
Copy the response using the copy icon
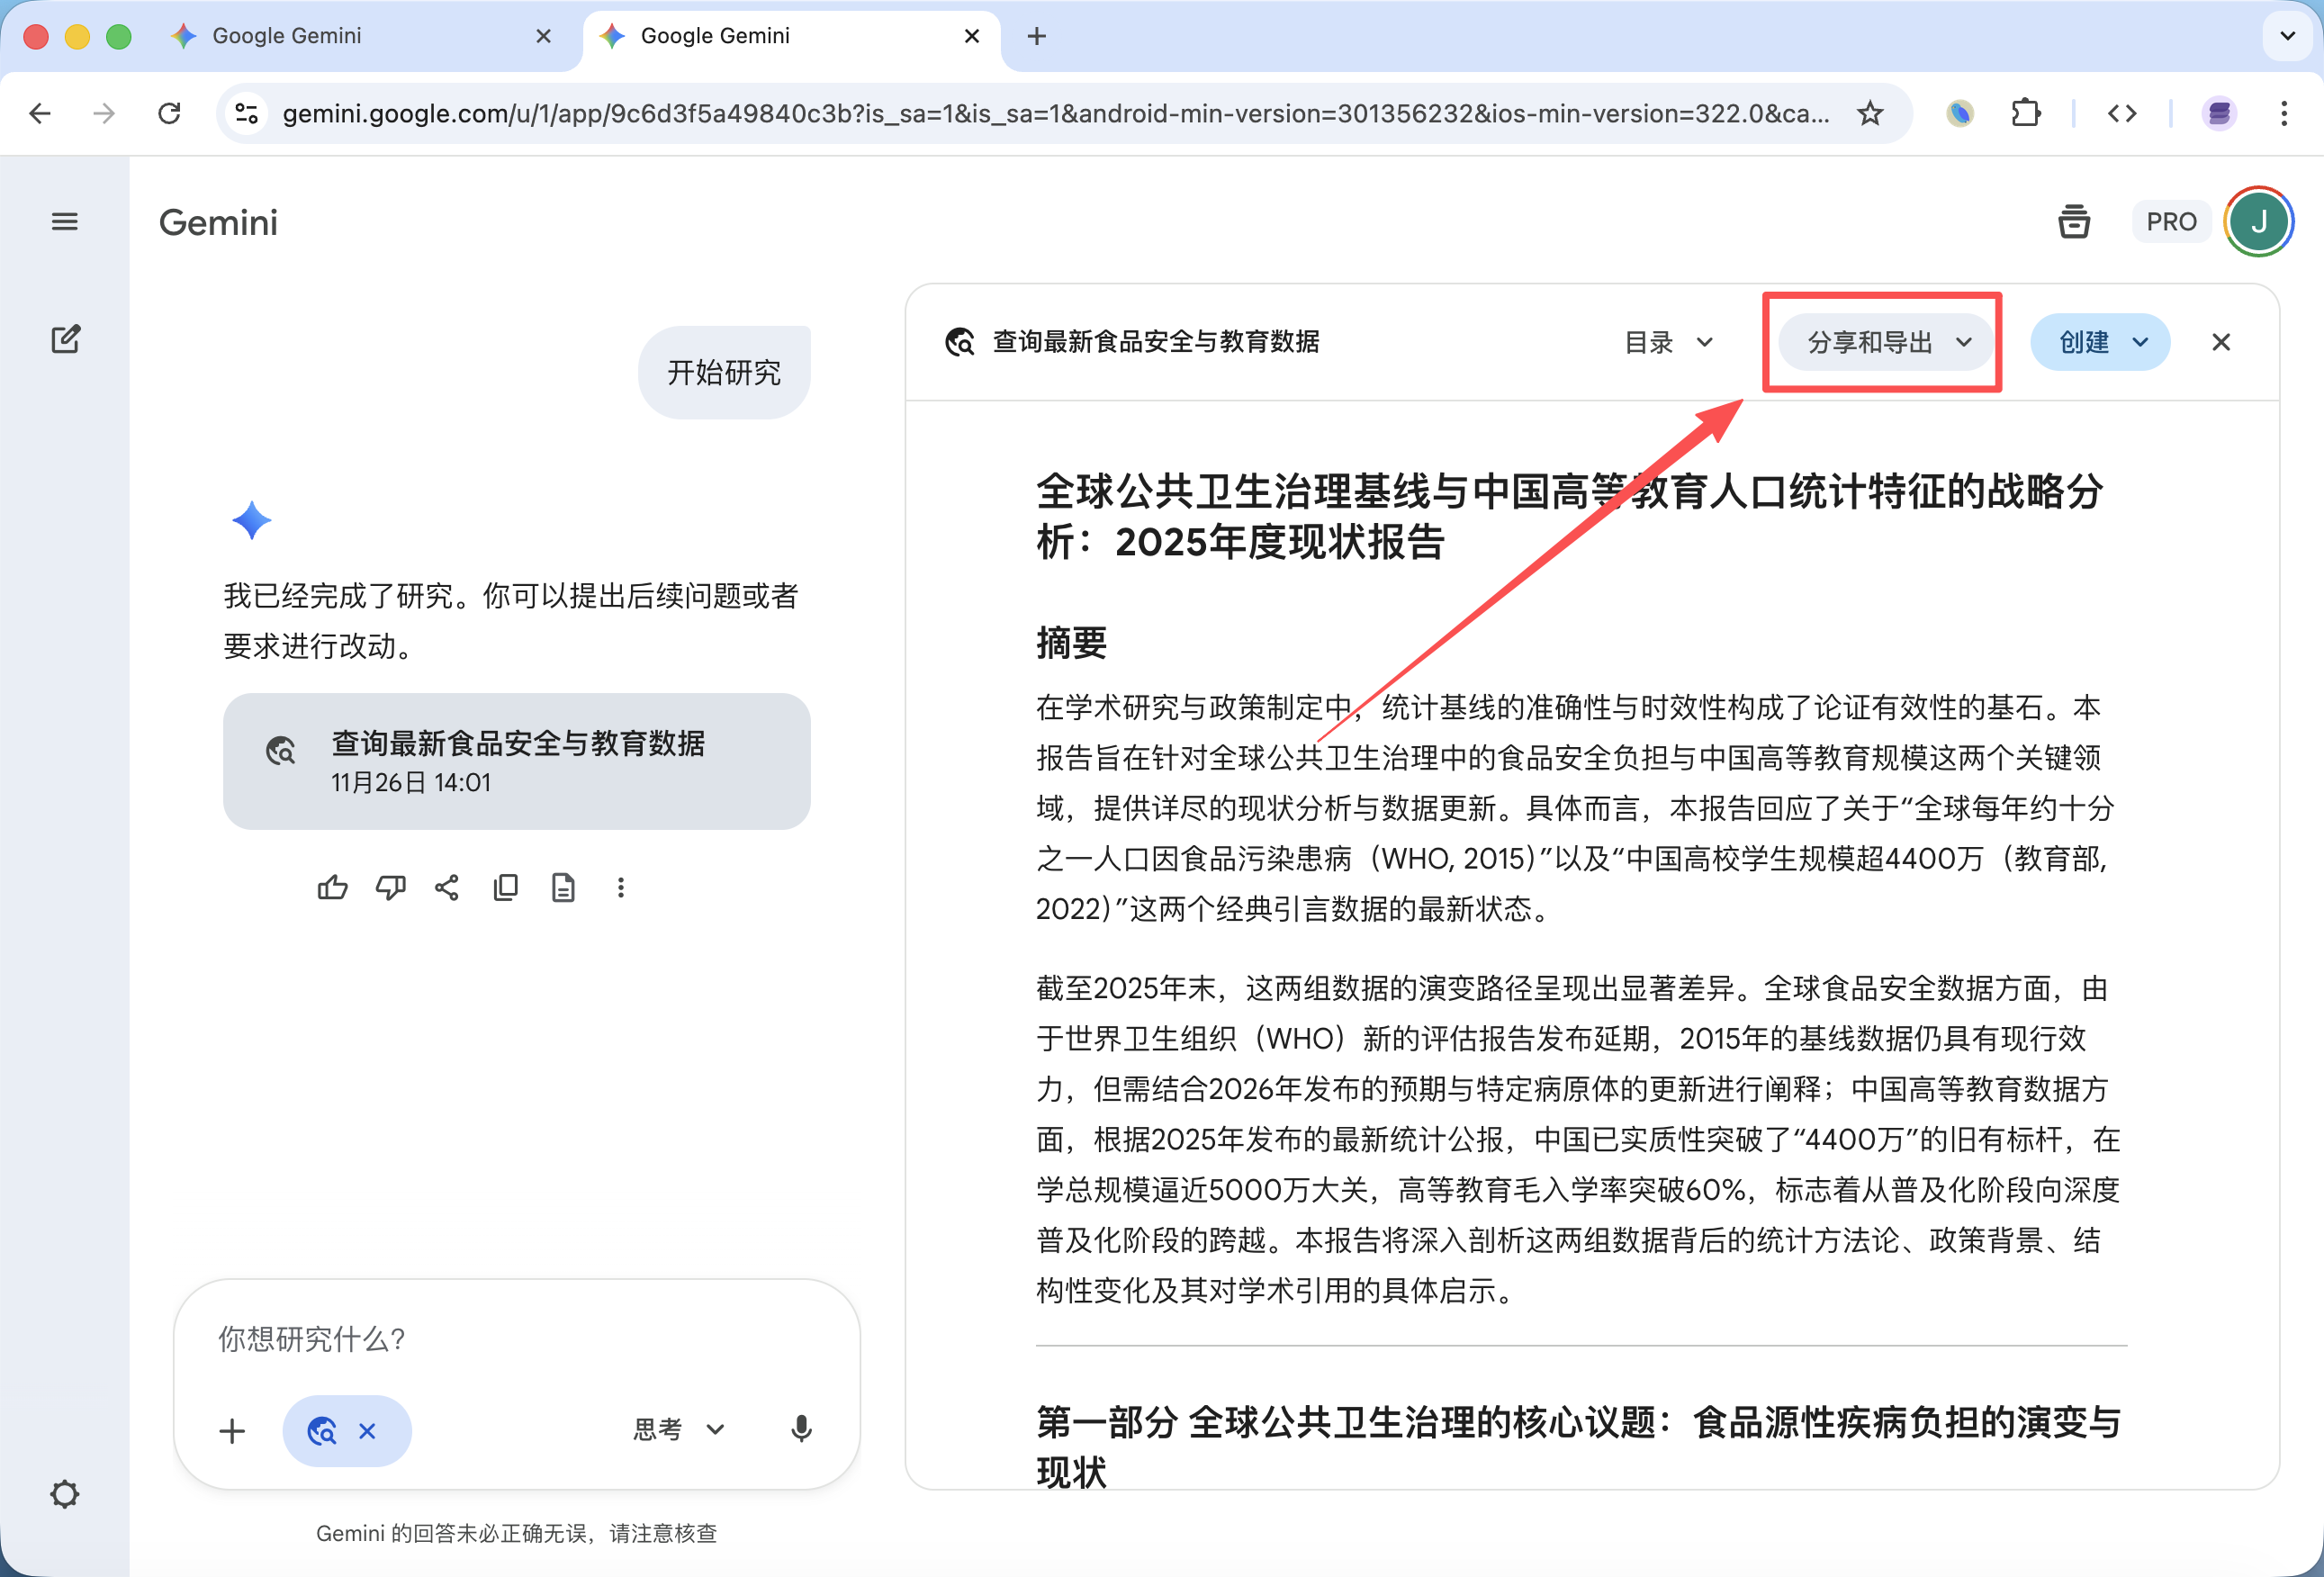click(x=505, y=887)
